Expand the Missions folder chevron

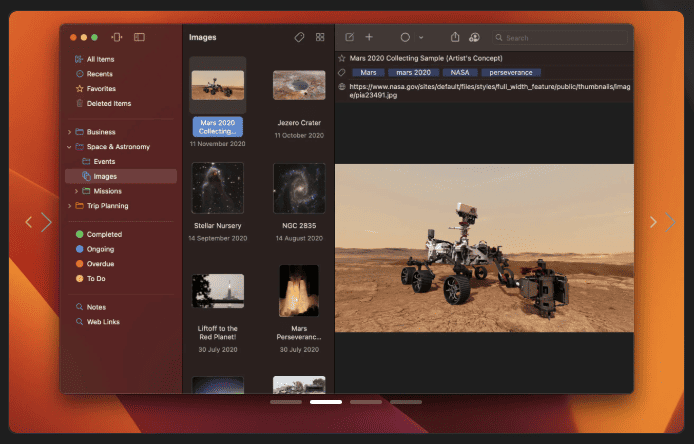[76, 191]
